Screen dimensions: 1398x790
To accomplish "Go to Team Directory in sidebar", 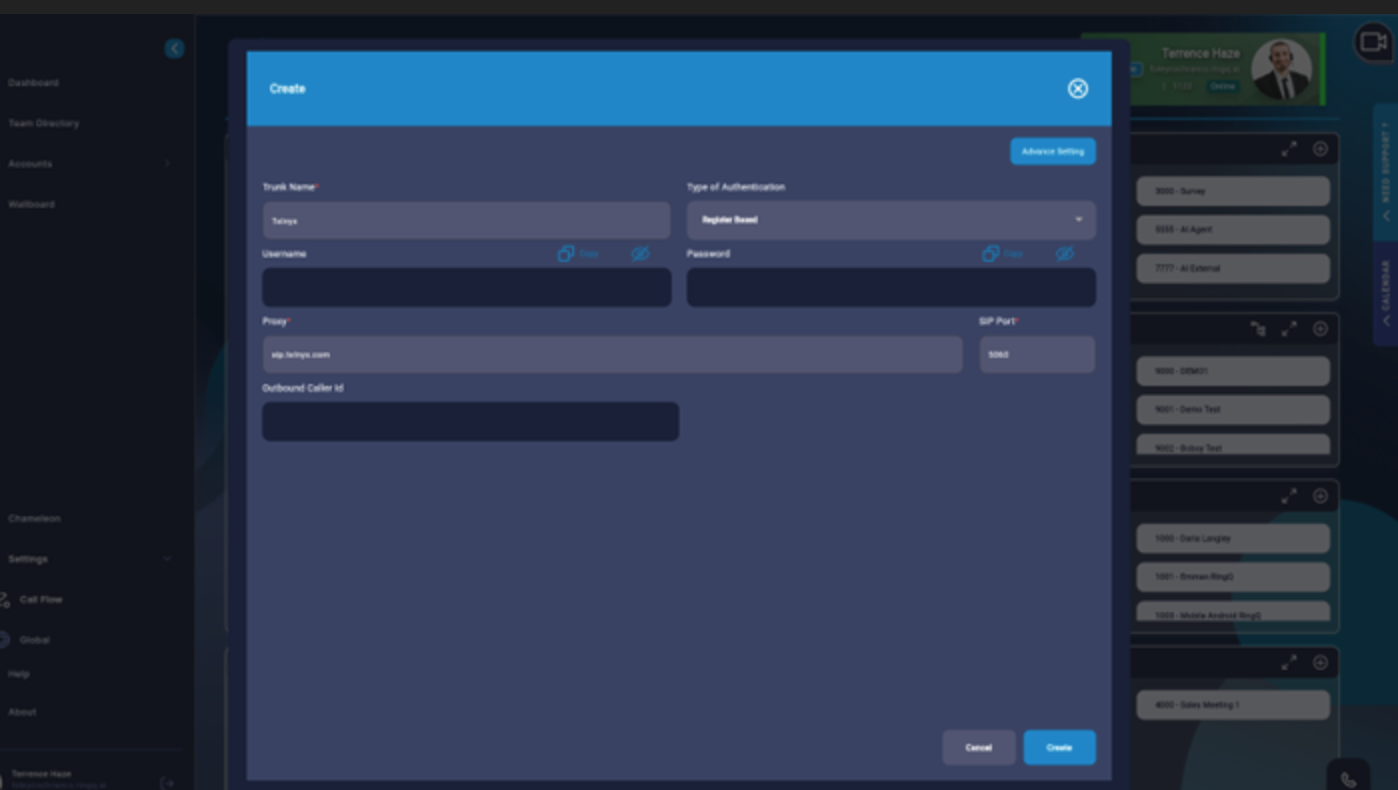I will pos(43,123).
